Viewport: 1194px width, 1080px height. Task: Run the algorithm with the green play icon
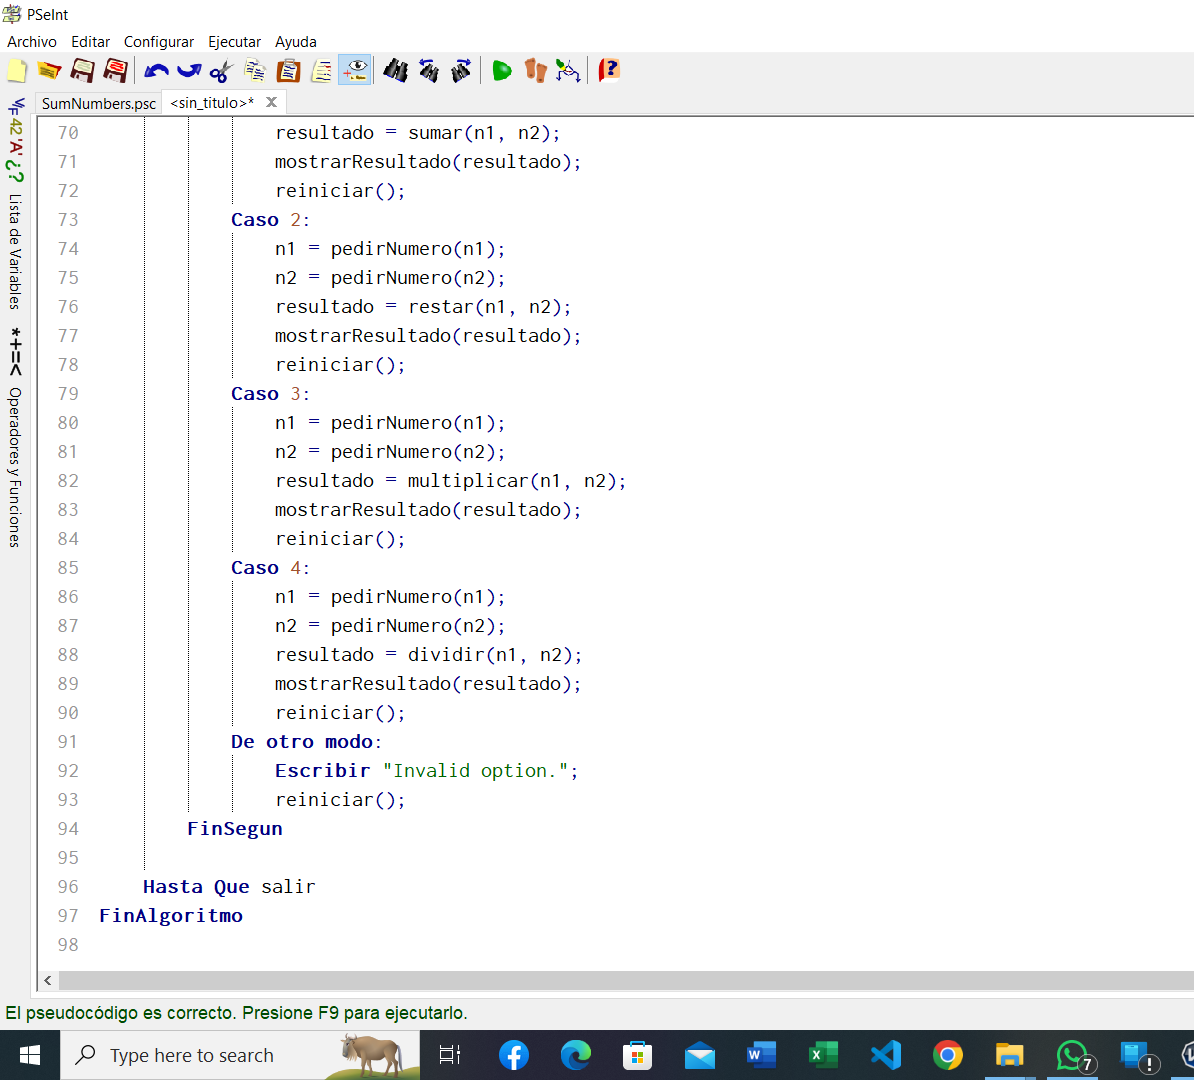point(502,71)
